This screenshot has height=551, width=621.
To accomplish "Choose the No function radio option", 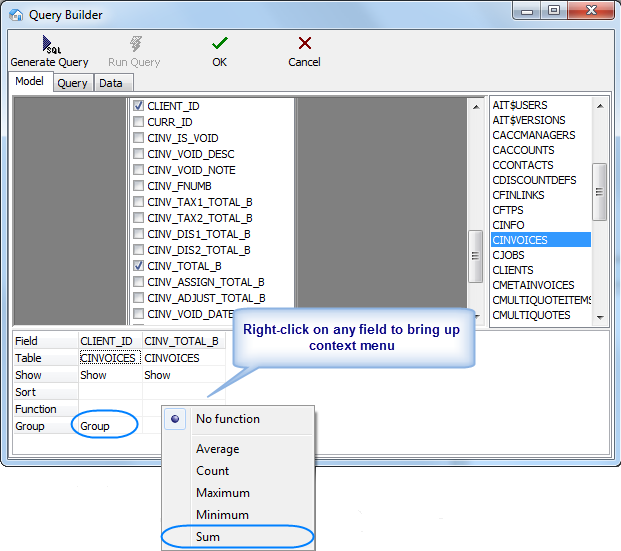I will tap(238, 419).
